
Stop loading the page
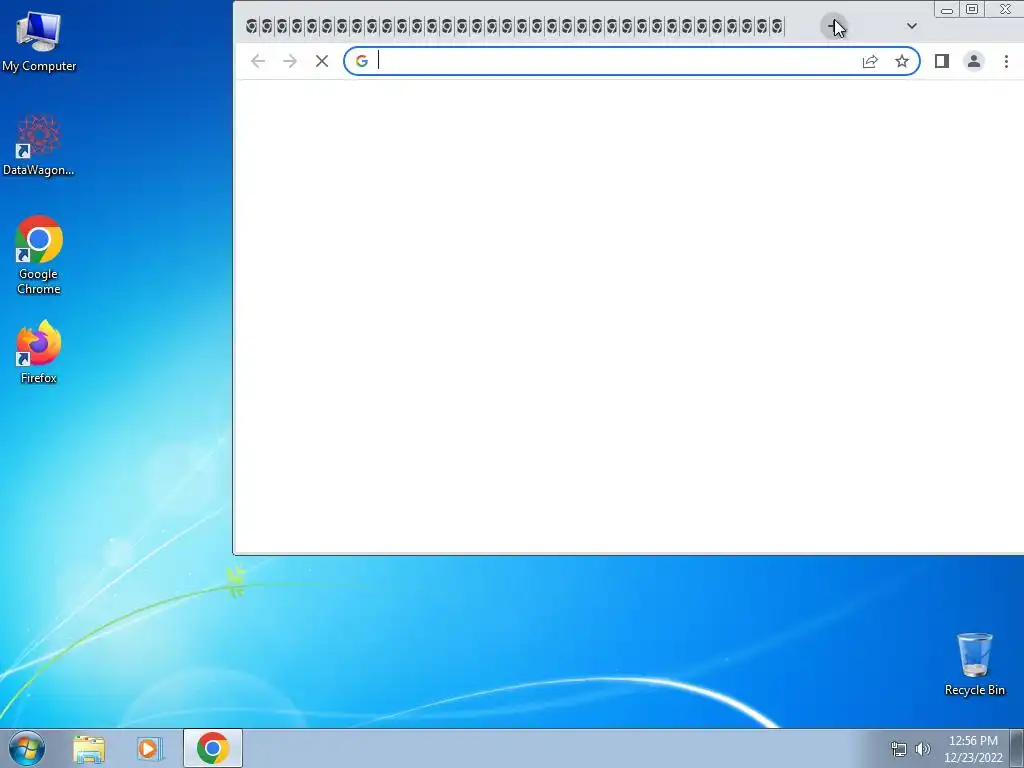(322, 61)
